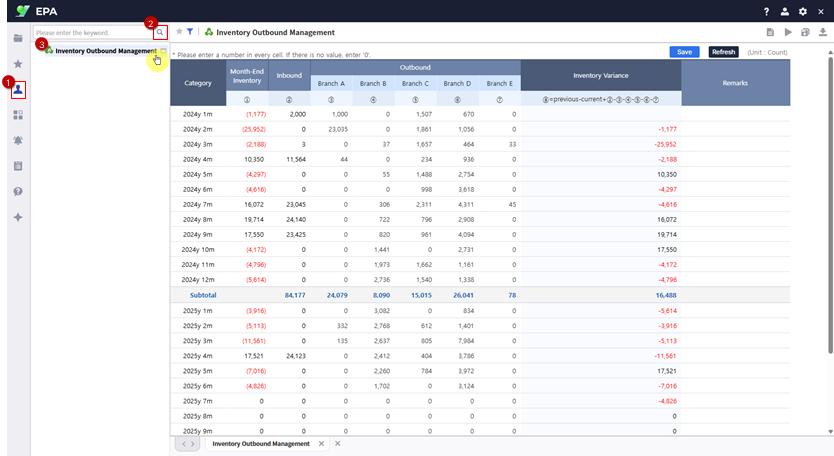Image resolution: width=834 pixels, height=456 pixels.
Task: Open favorites star in left sidebar
Action: click(18, 64)
